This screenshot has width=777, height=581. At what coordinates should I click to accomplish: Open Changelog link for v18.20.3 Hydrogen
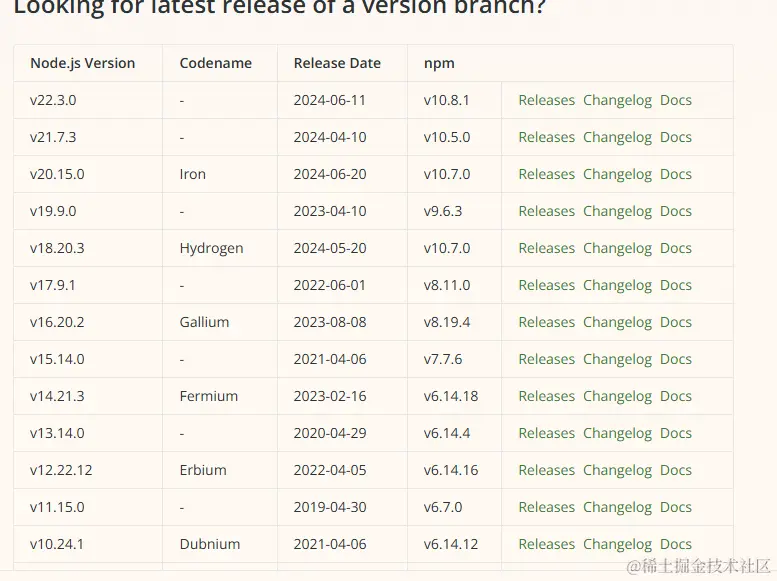tap(617, 248)
